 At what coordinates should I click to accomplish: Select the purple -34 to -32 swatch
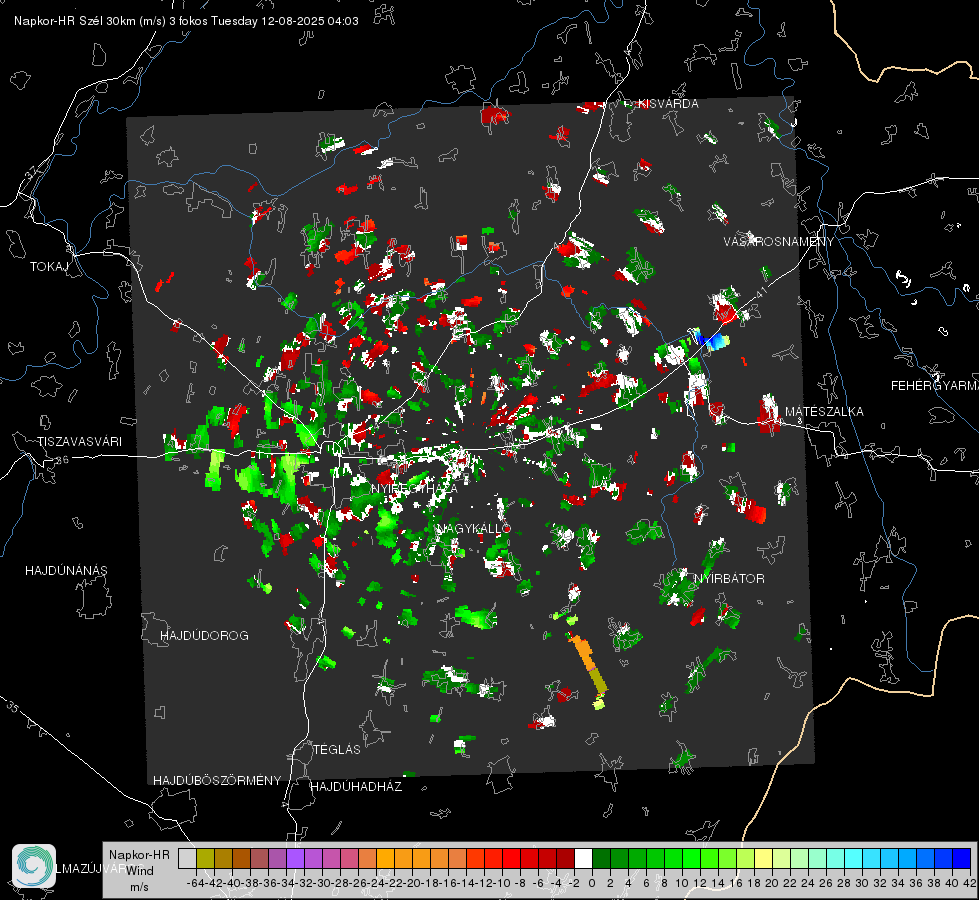pyautogui.click(x=295, y=858)
